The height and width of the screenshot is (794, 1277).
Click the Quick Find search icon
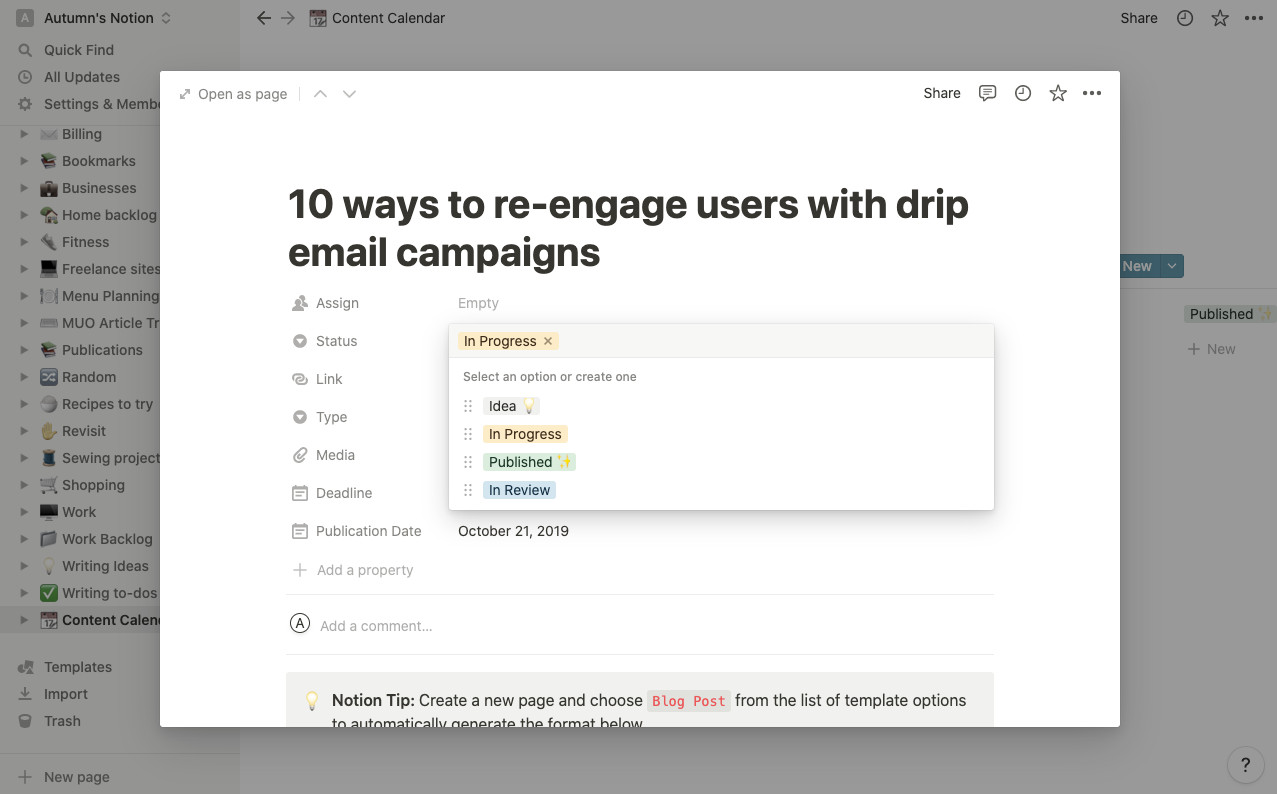click(x=25, y=50)
